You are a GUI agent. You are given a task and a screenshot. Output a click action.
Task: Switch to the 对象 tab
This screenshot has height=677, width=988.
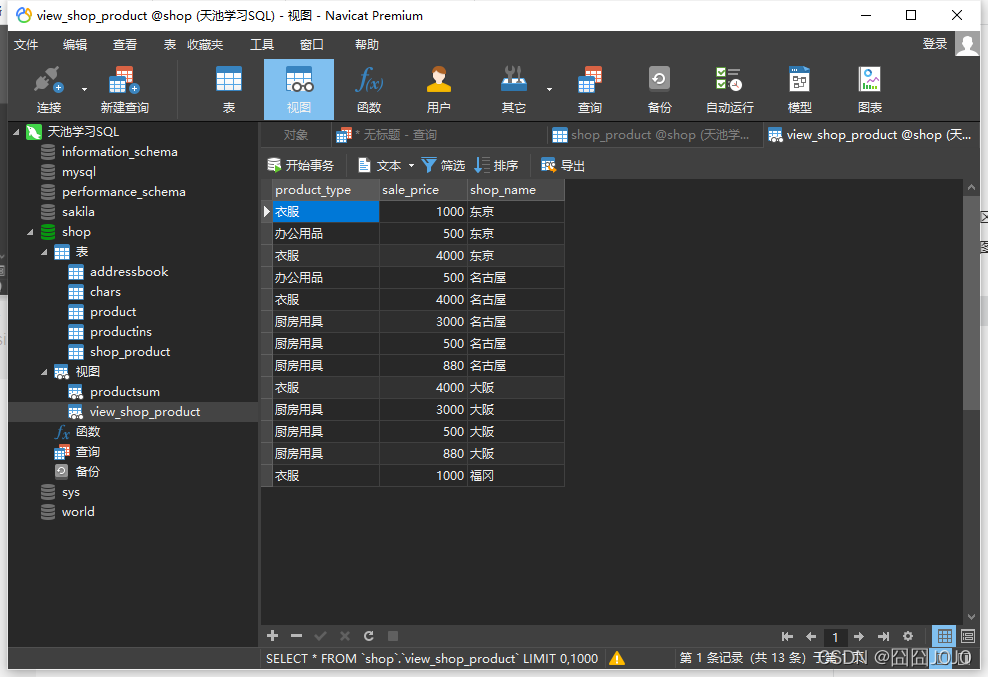coord(296,135)
